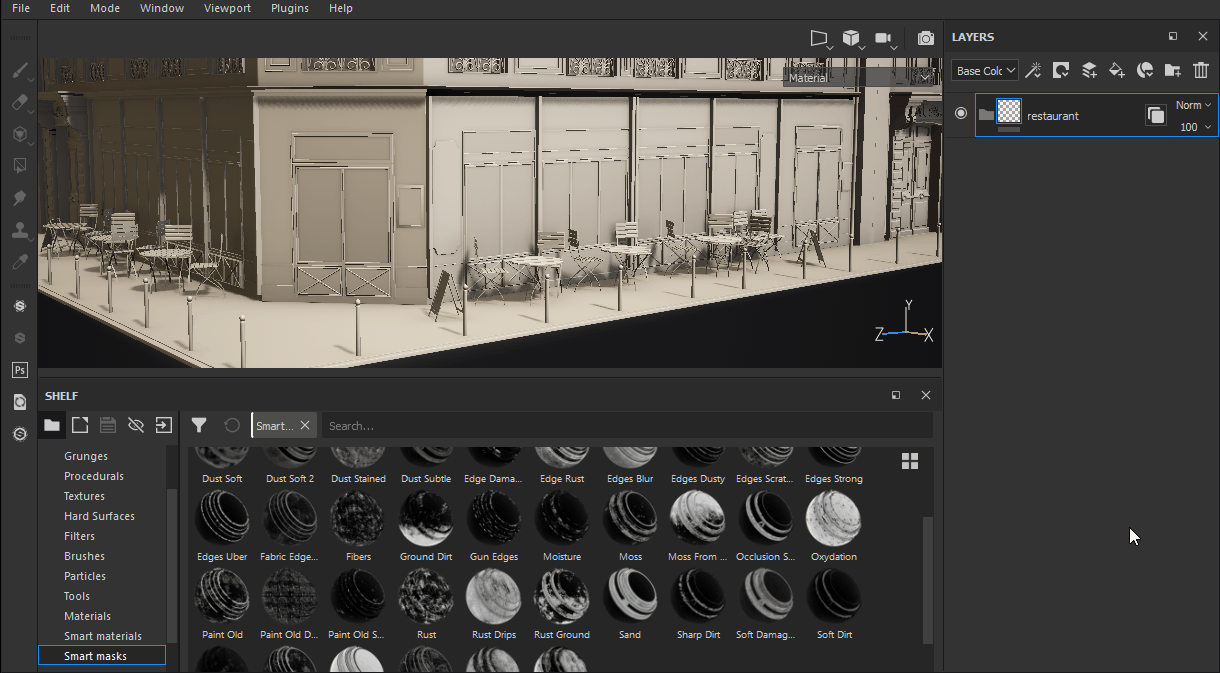This screenshot has height=673, width=1220.
Task: Remove the Smart masks filter tag
Action: 305,426
